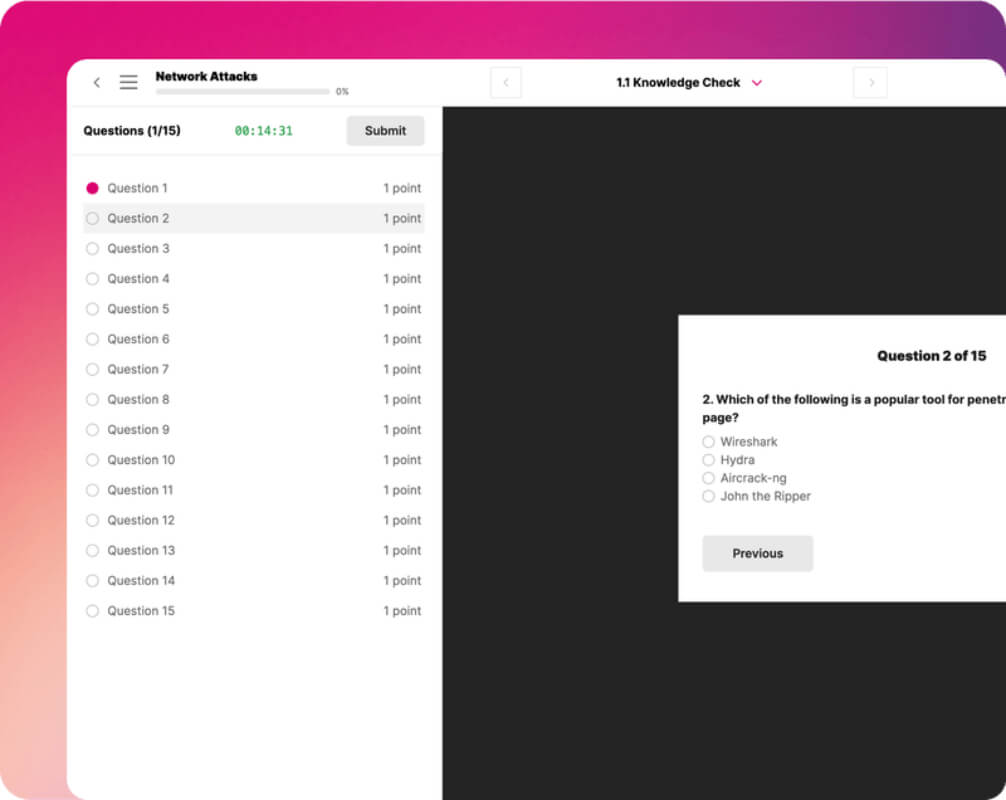1006x800 pixels.
Task: Select the John the Ripper option
Action: click(x=756, y=496)
